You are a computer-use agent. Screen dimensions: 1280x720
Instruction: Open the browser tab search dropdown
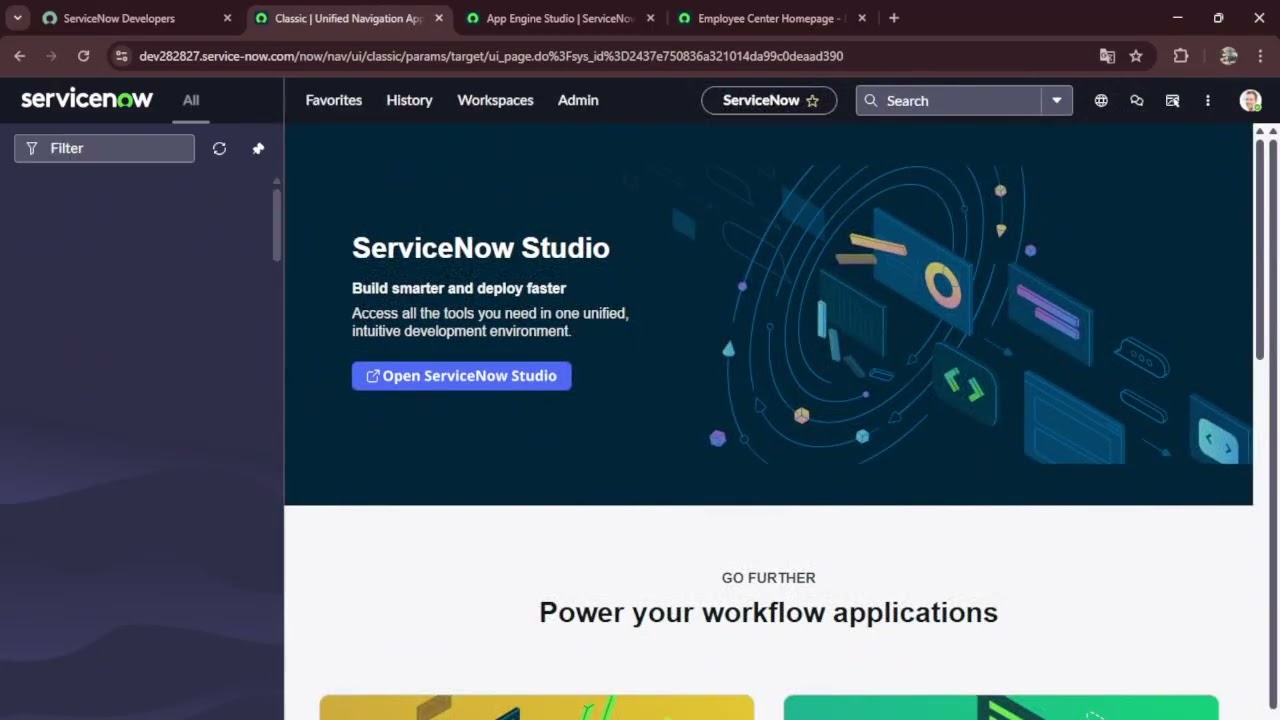[x=17, y=18]
